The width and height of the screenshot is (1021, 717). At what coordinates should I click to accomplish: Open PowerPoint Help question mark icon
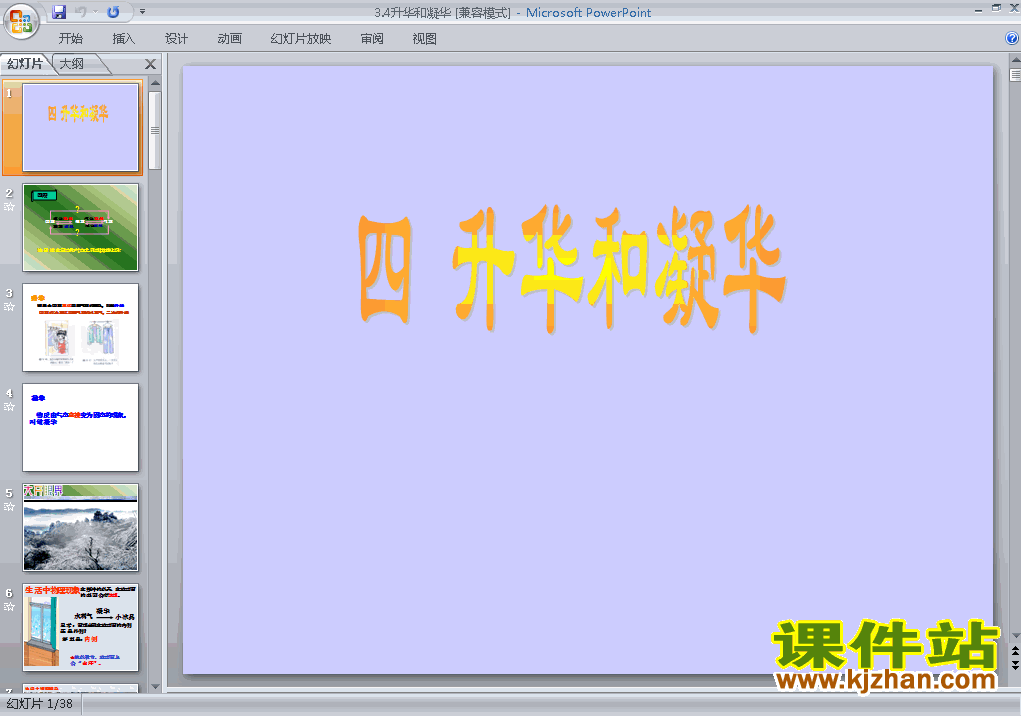coord(1012,38)
